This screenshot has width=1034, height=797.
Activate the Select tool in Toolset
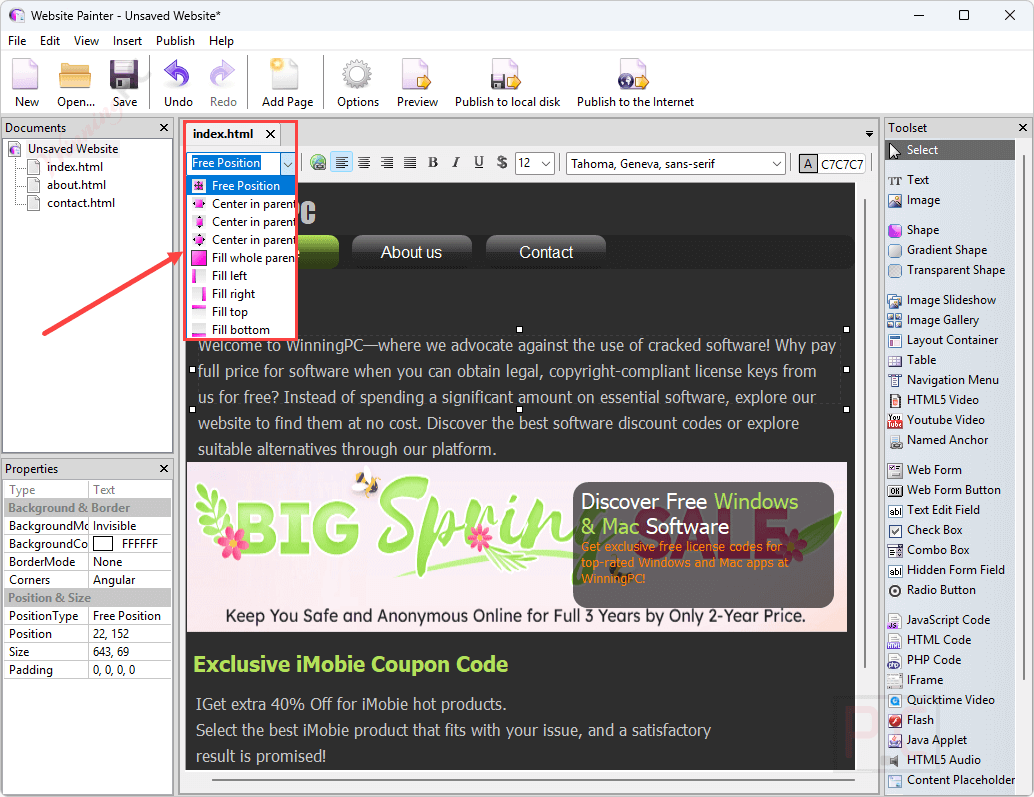950,150
